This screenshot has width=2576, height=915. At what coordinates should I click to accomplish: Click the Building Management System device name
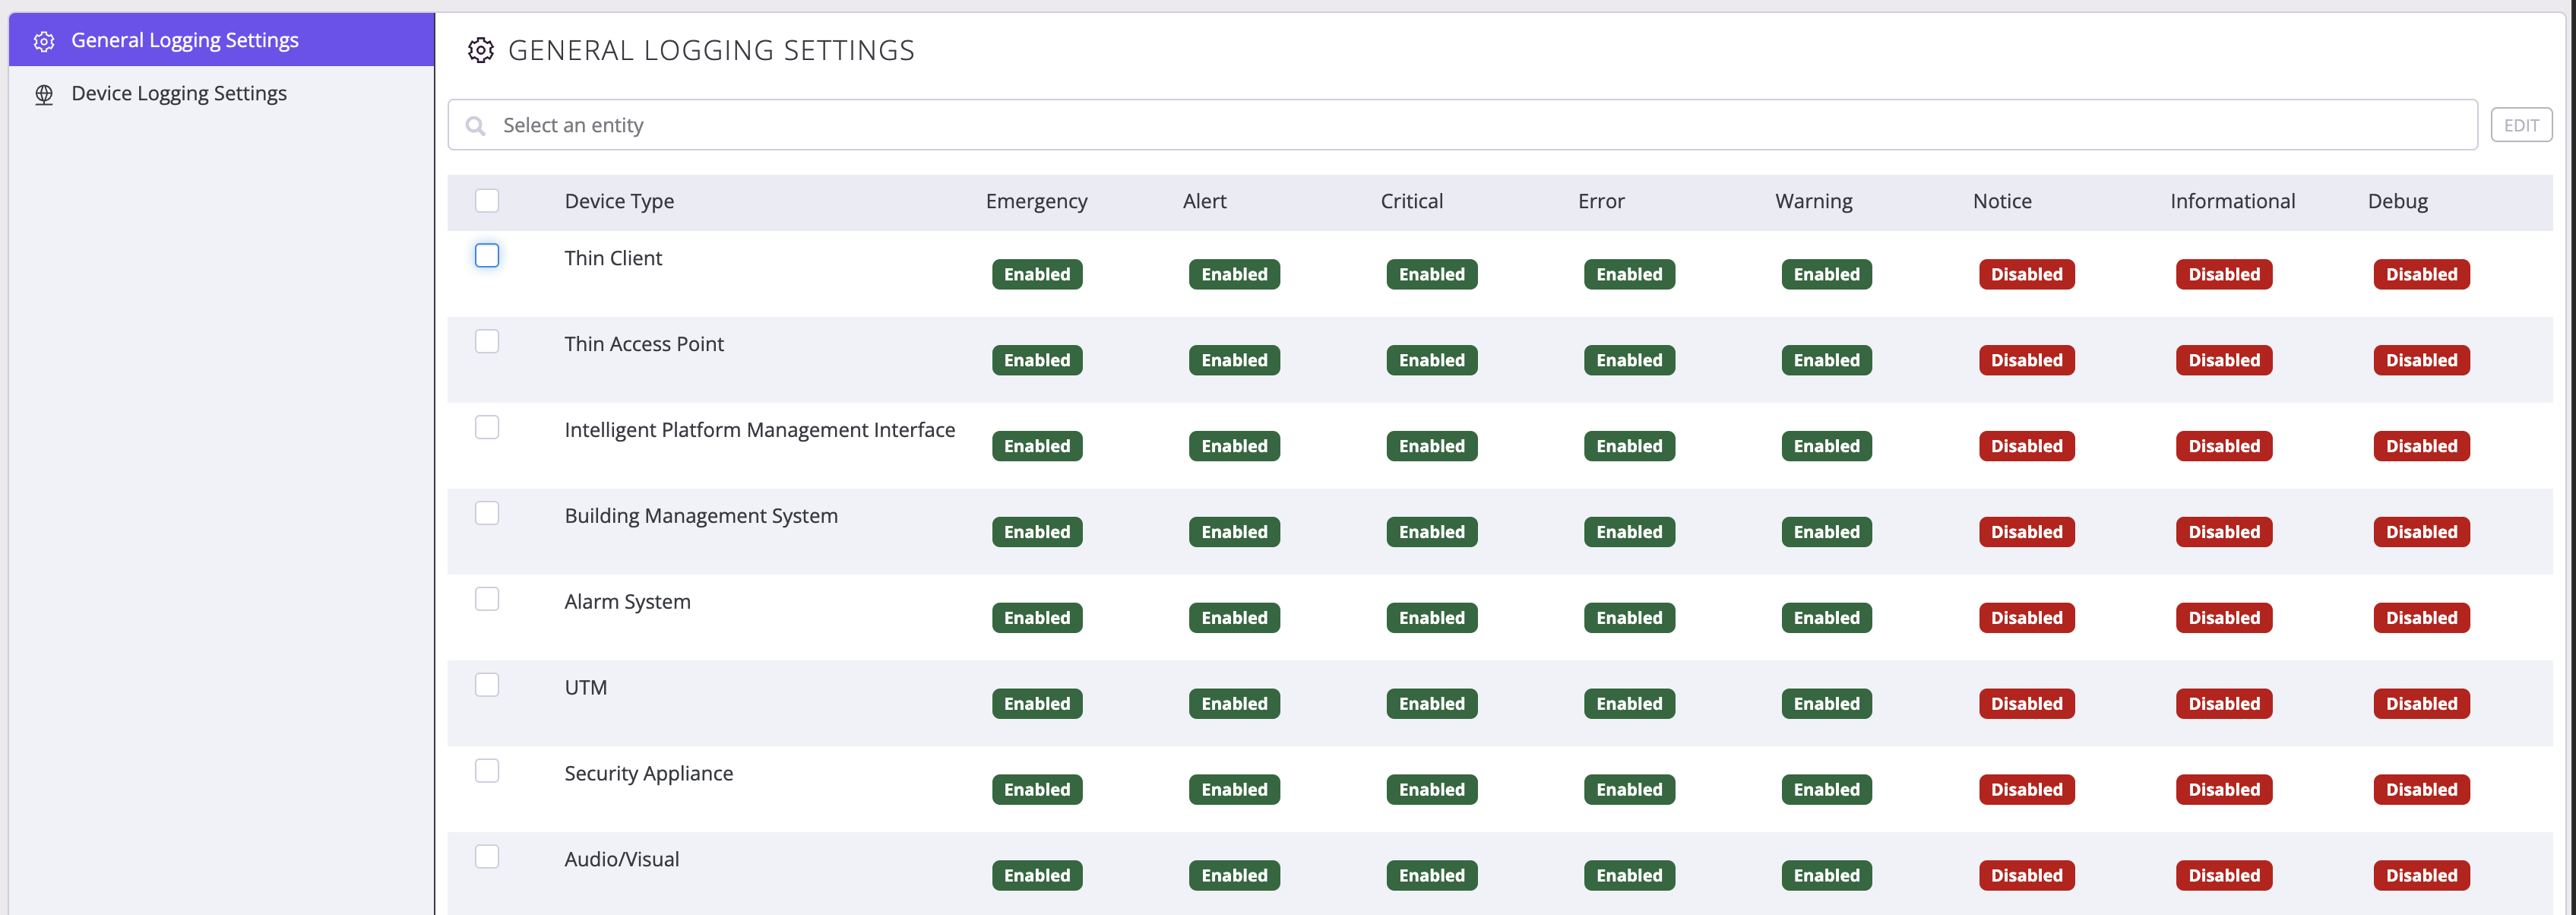pos(701,516)
